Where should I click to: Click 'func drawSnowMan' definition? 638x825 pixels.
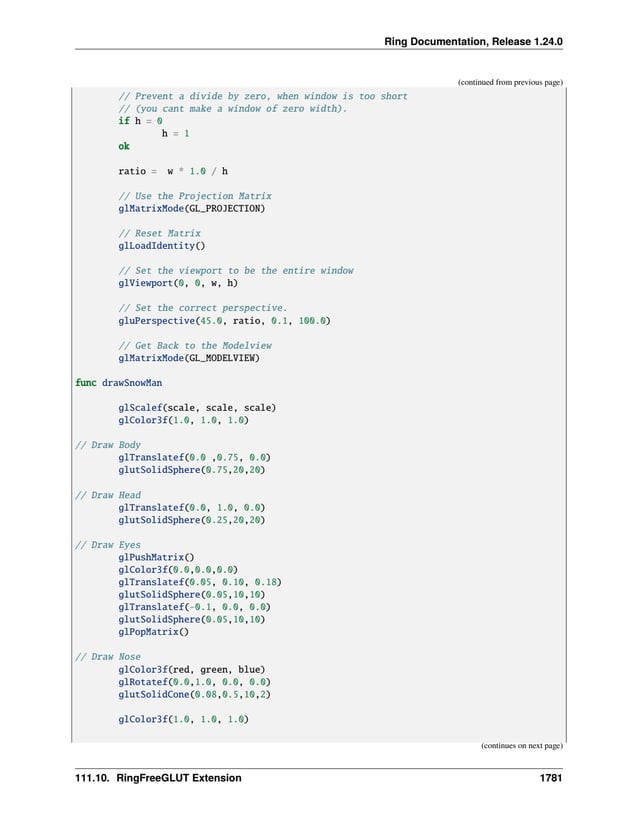[118, 383]
